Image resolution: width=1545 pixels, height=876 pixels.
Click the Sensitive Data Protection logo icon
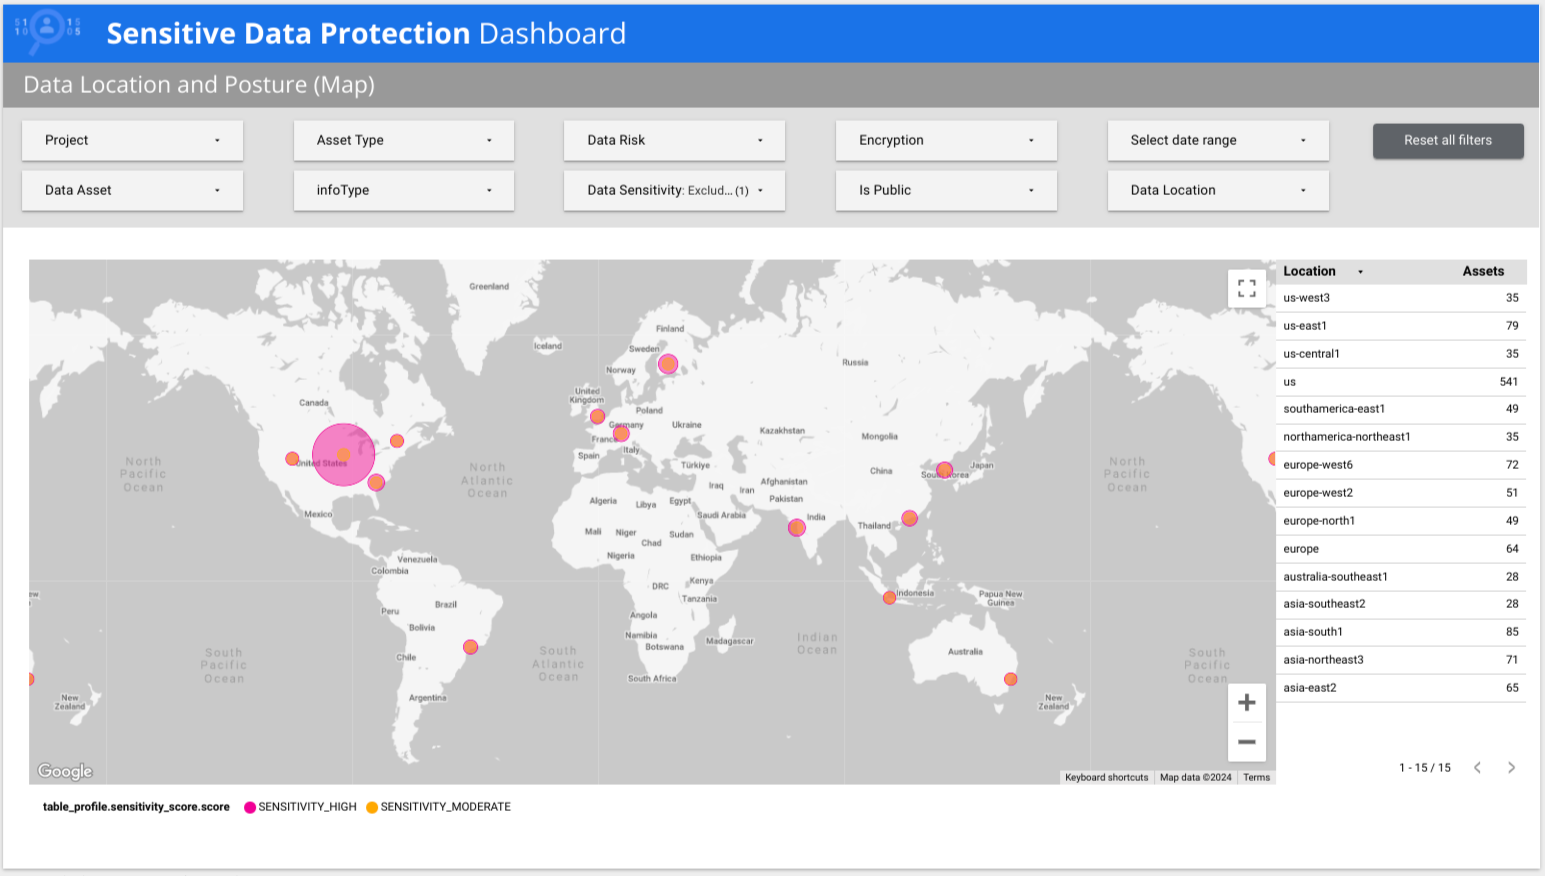point(47,31)
